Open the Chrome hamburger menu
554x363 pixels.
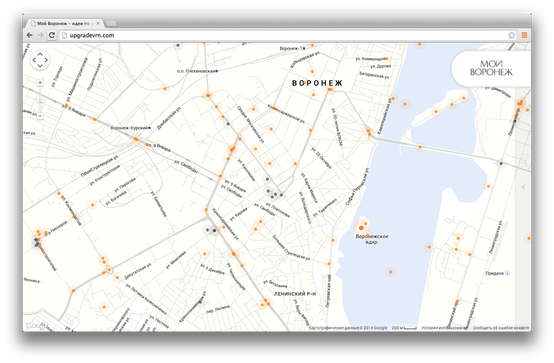coord(524,35)
